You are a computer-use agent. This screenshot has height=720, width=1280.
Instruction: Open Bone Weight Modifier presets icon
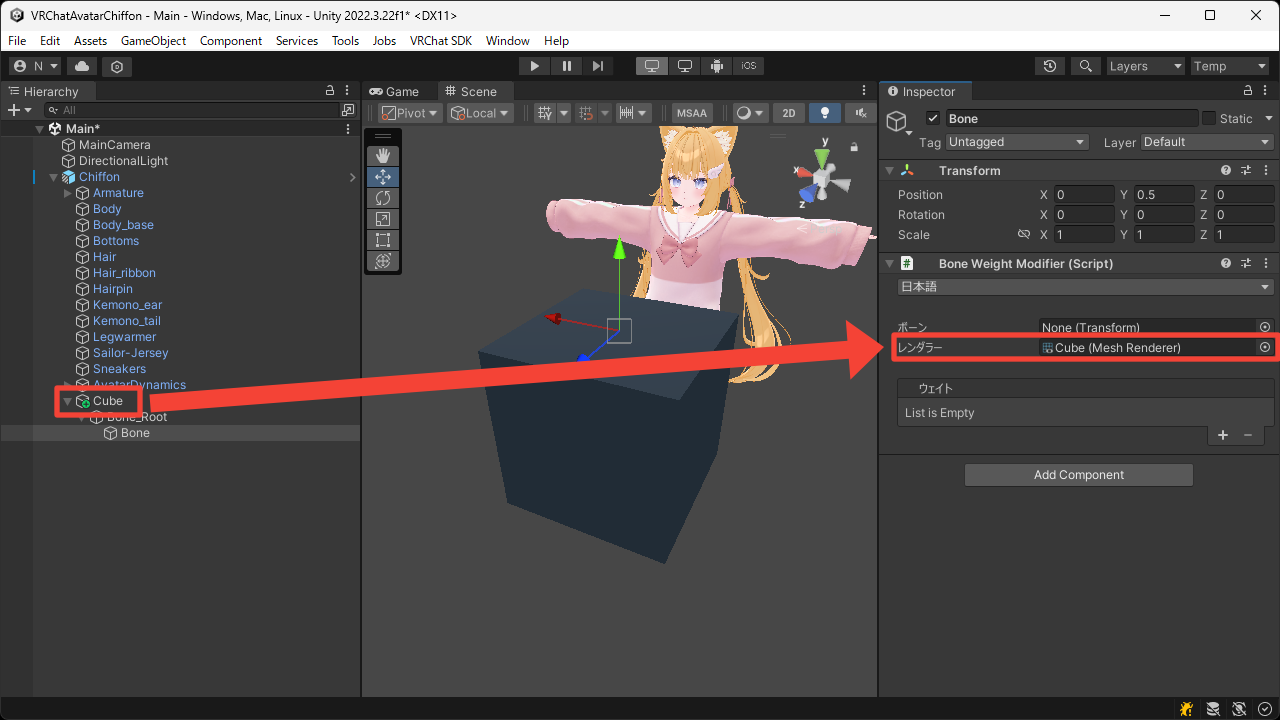click(1246, 264)
